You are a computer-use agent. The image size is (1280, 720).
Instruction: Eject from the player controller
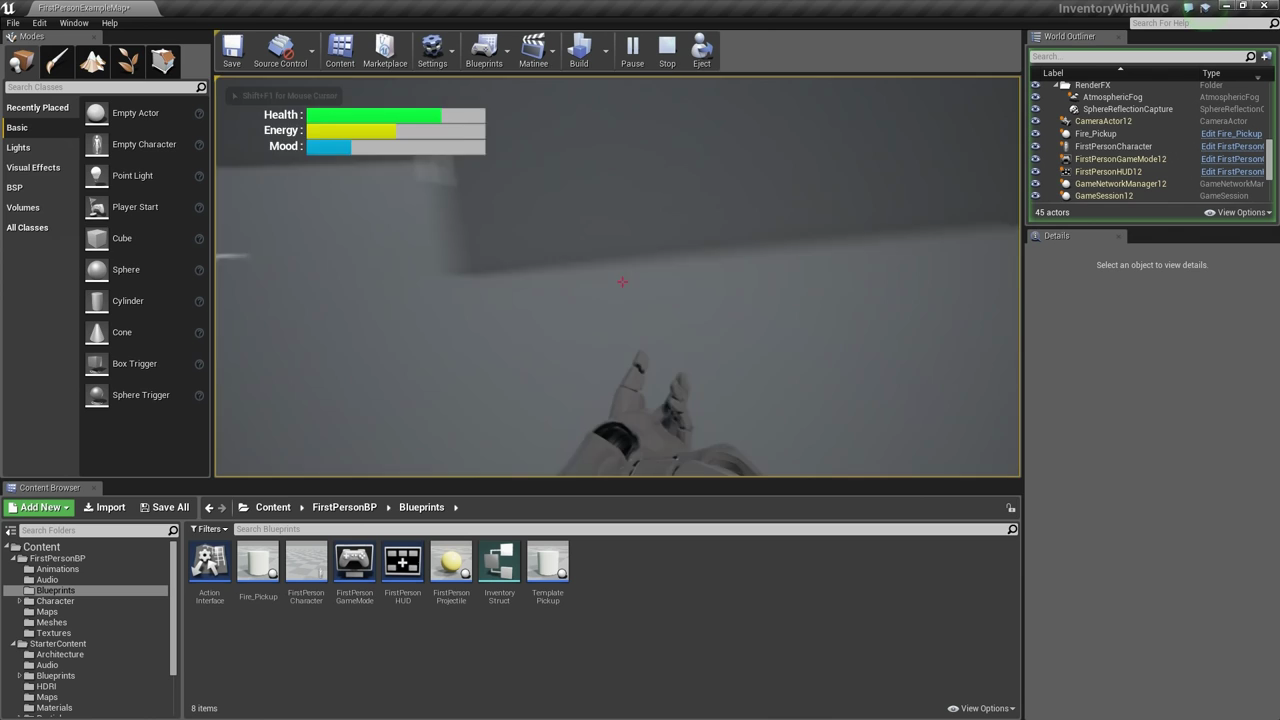tap(702, 50)
